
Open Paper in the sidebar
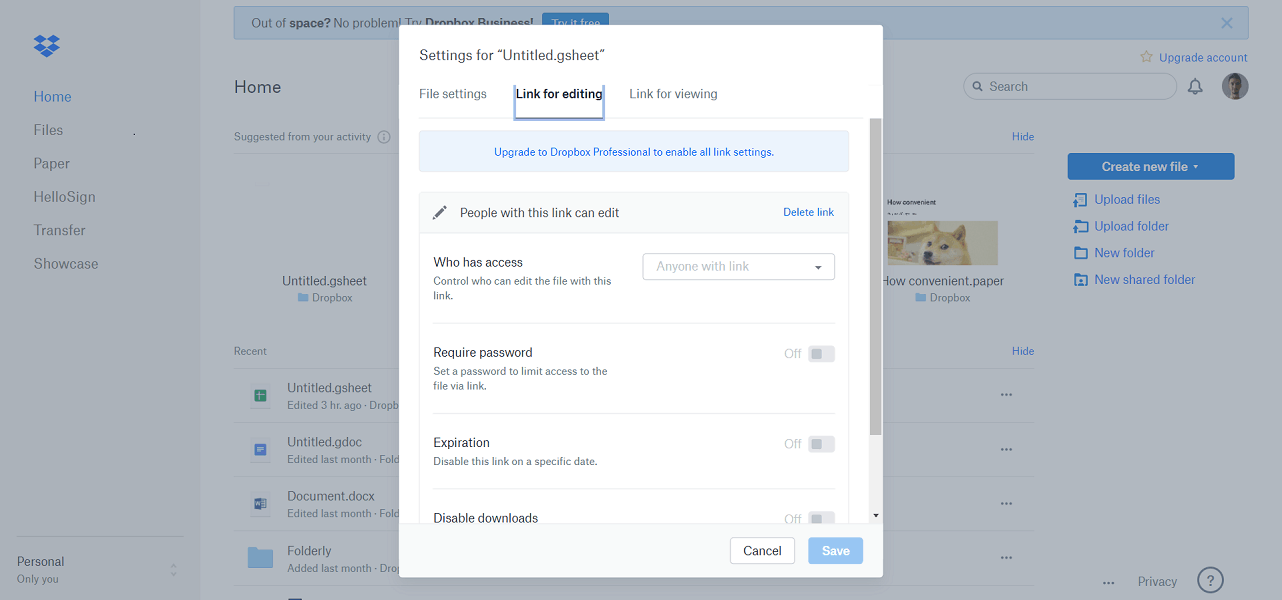[52, 164]
